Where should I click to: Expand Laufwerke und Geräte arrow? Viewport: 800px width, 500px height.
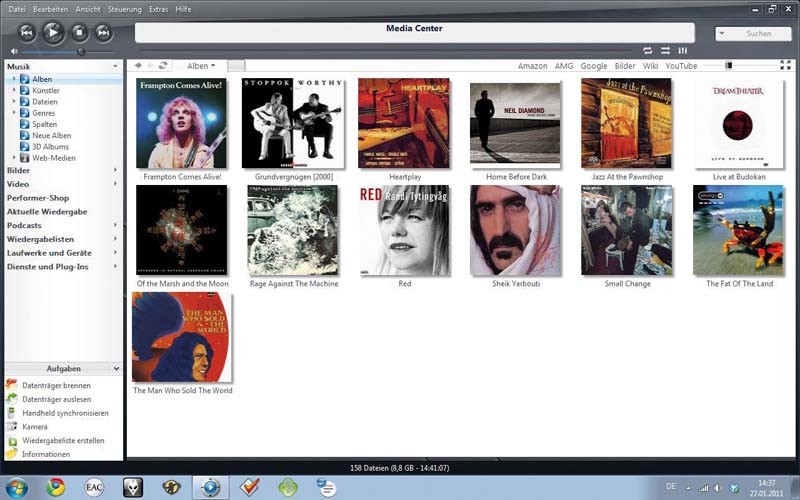tap(115, 253)
